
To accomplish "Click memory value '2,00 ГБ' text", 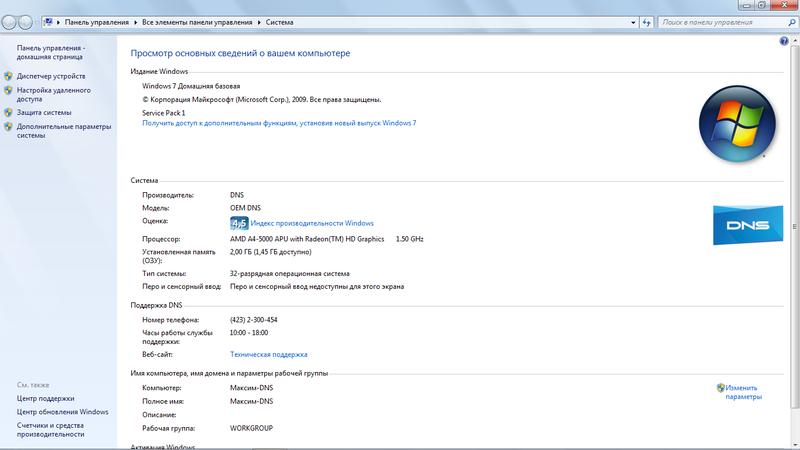I will pos(270,252).
